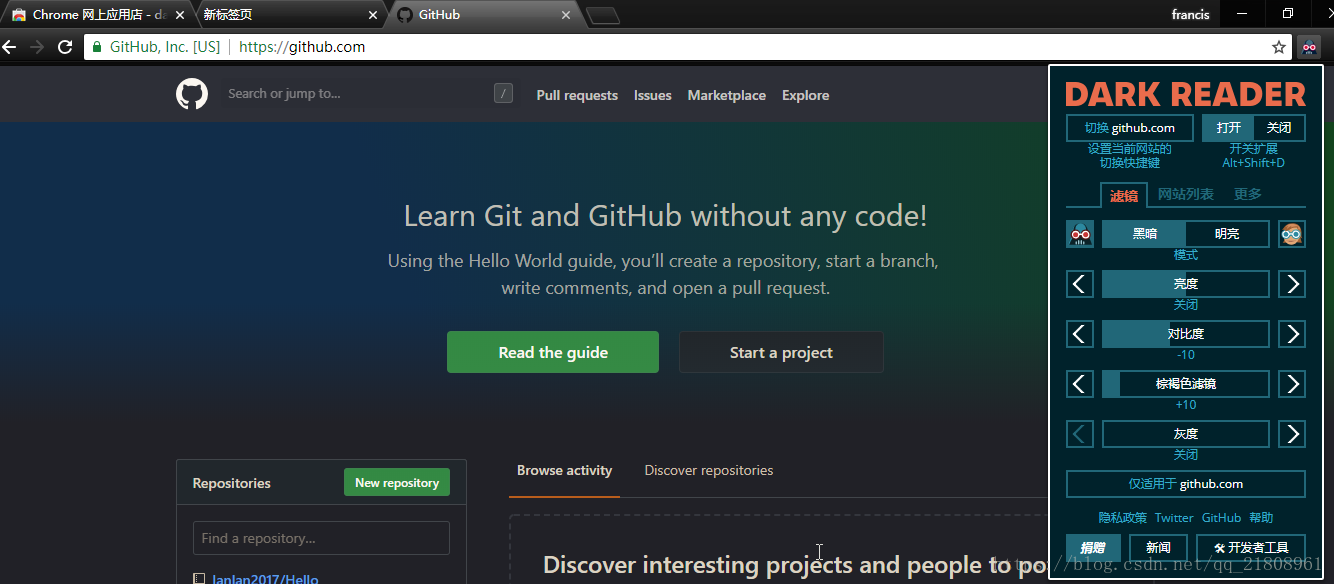
Task: Click the francis profile button in title bar
Action: point(1190,14)
